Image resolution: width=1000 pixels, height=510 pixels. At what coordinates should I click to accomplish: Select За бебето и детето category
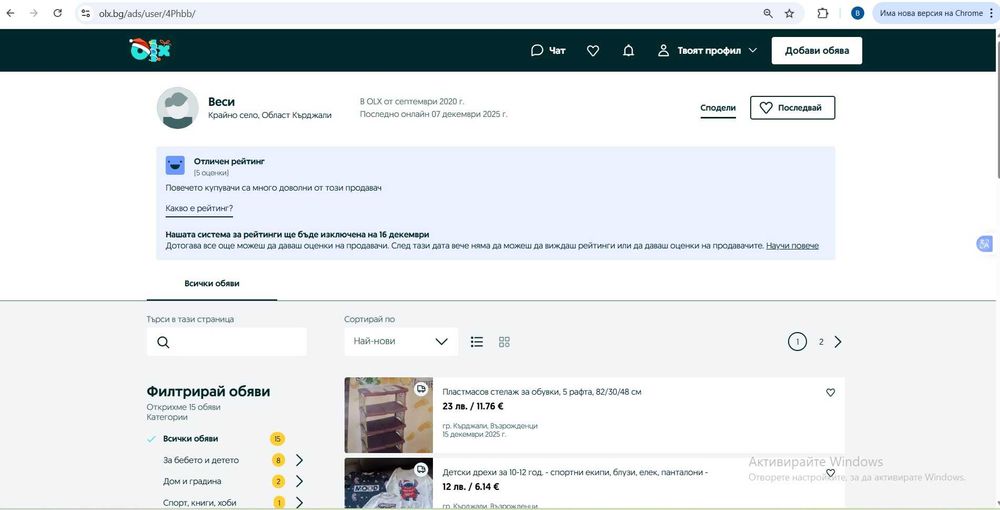tap(201, 460)
